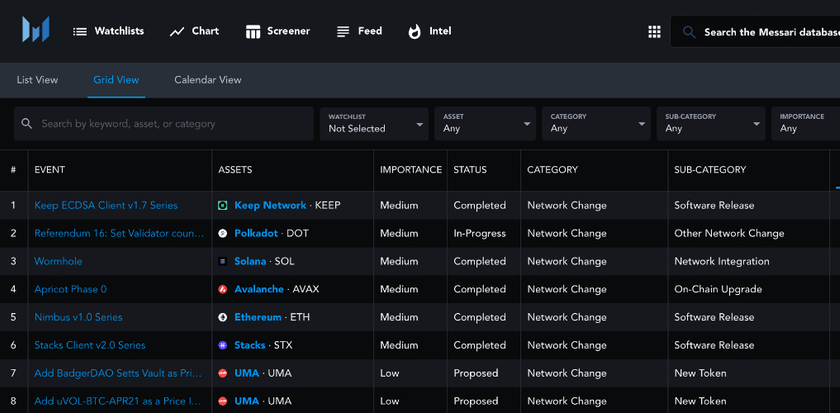Select the Grid View tab

coord(116,80)
